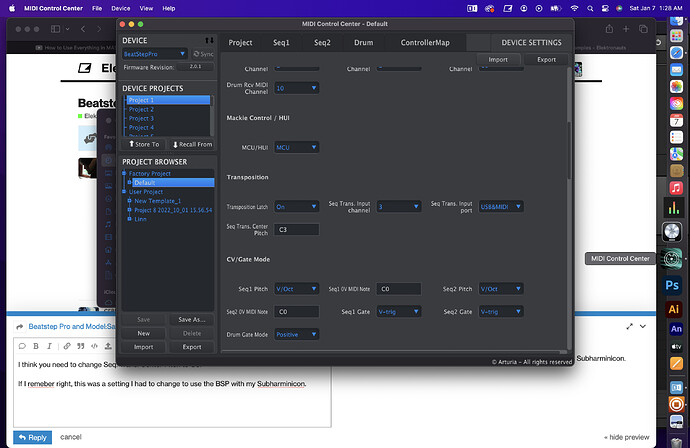Open Seq Trans. Input channel dropdown

398,207
